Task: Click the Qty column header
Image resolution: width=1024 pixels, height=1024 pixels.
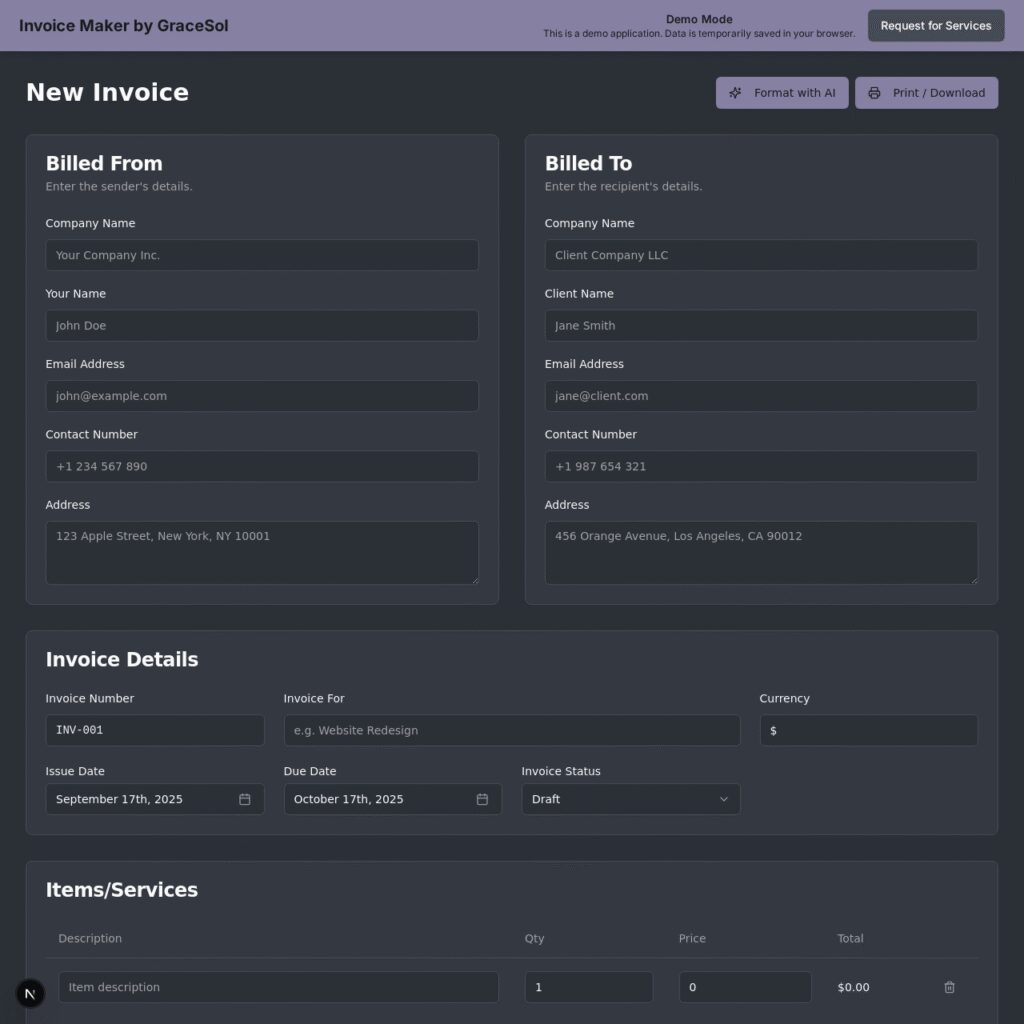Action: [x=534, y=938]
